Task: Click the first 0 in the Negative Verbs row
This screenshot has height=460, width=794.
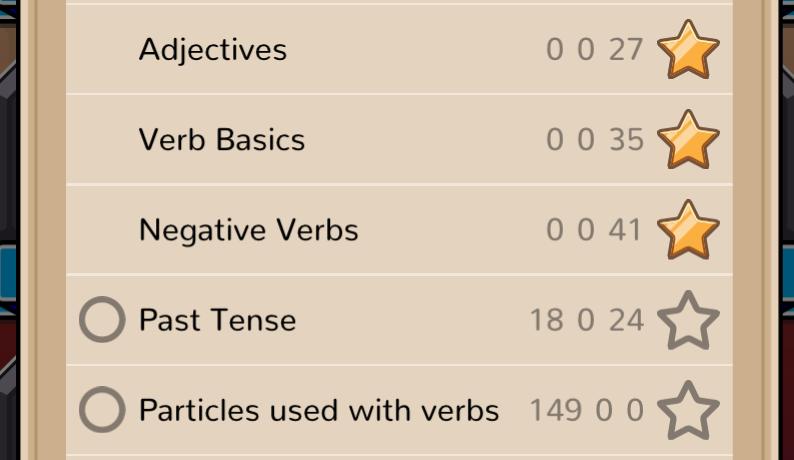Action: pos(555,230)
